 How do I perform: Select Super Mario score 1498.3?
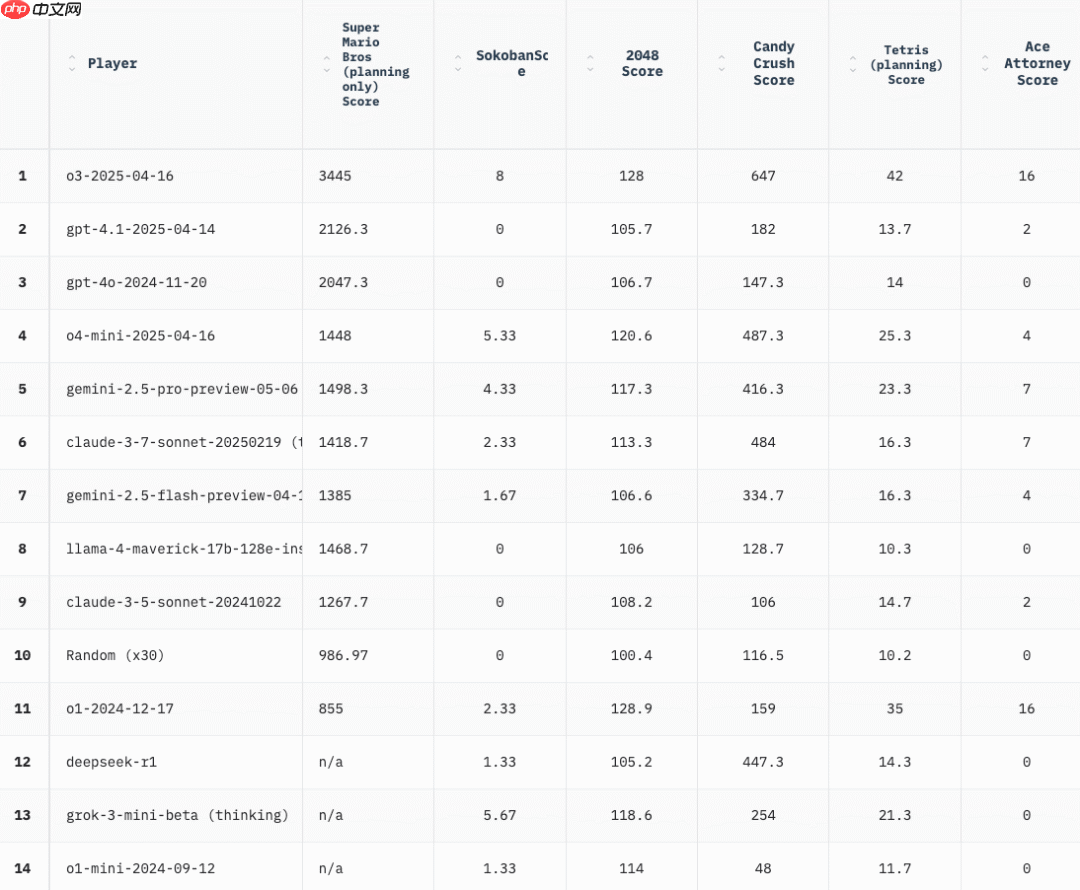click(x=343, y=389)
